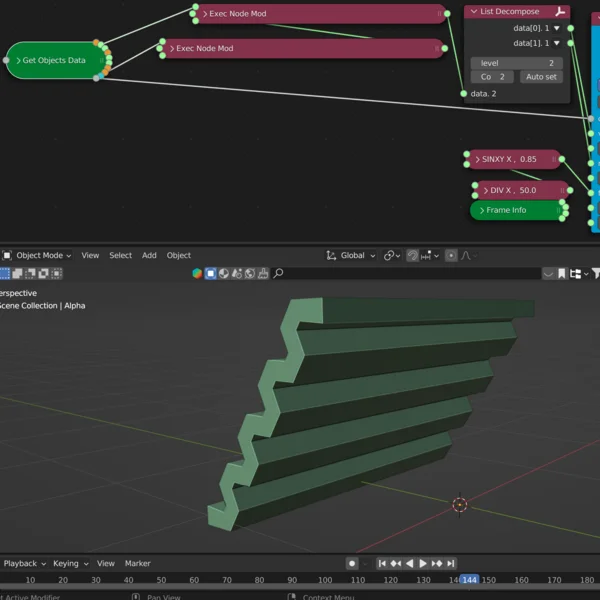Toggle proportional editing in viewport header
Viewport: 600px width, 600px height.
point(451,255)
